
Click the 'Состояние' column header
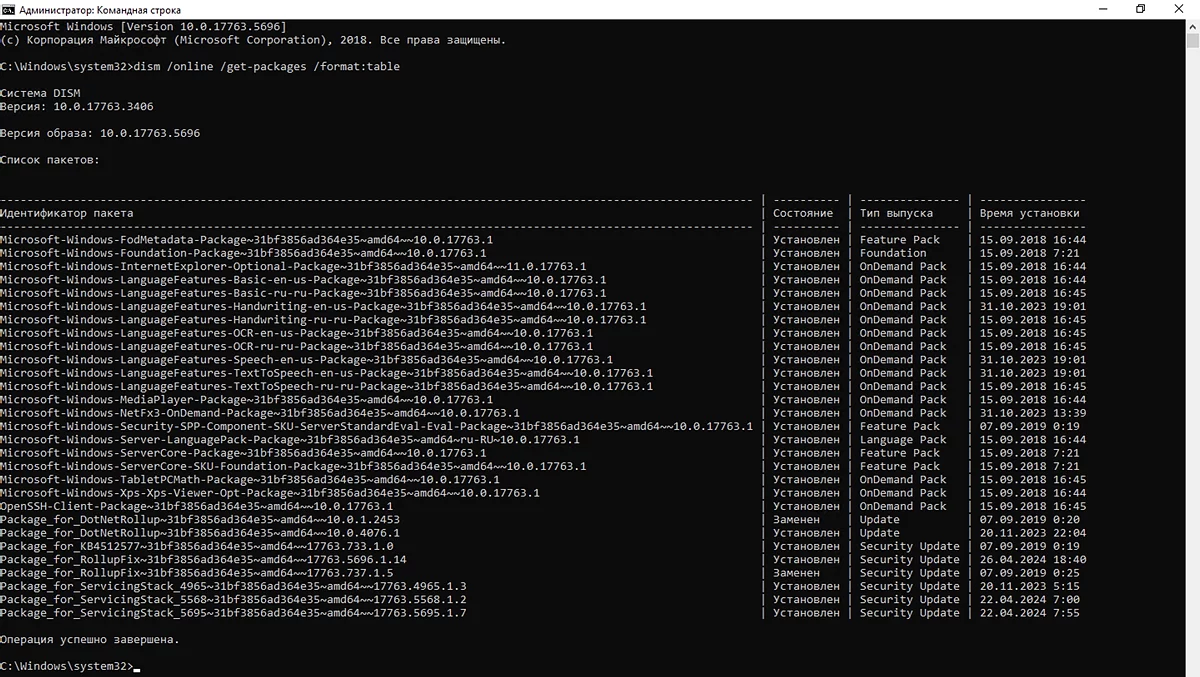[x=803, y=213]
